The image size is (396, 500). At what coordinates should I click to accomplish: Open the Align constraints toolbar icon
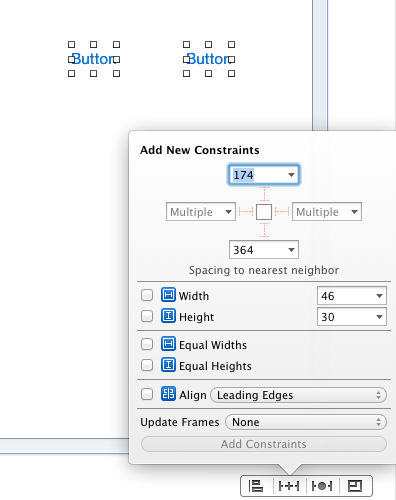(256, 486)
